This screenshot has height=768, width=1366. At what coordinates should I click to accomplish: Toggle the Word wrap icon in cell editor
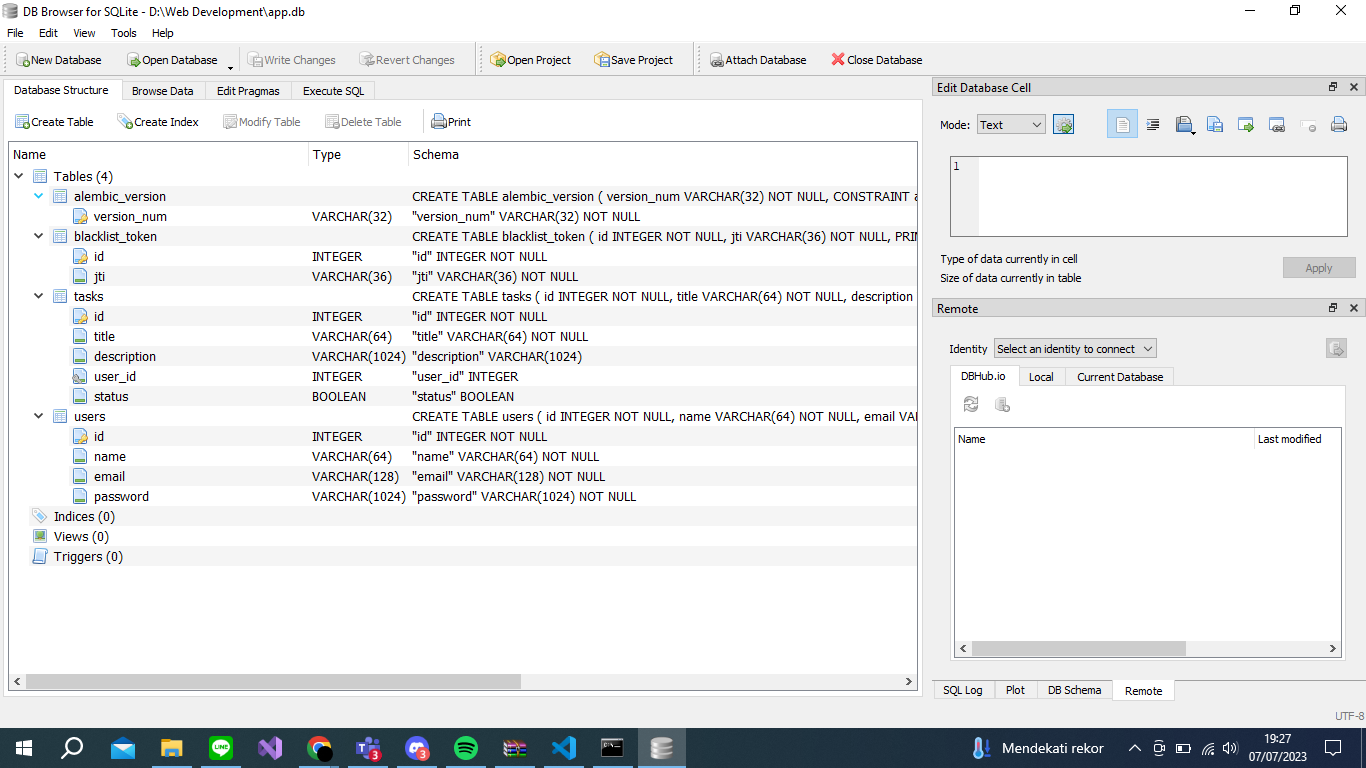[1152, 124]
